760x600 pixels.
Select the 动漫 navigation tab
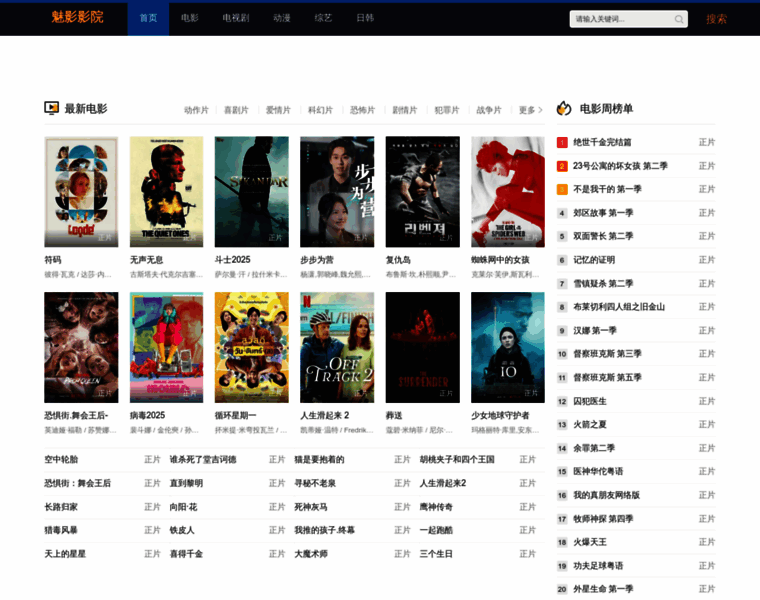click(282, 18)
